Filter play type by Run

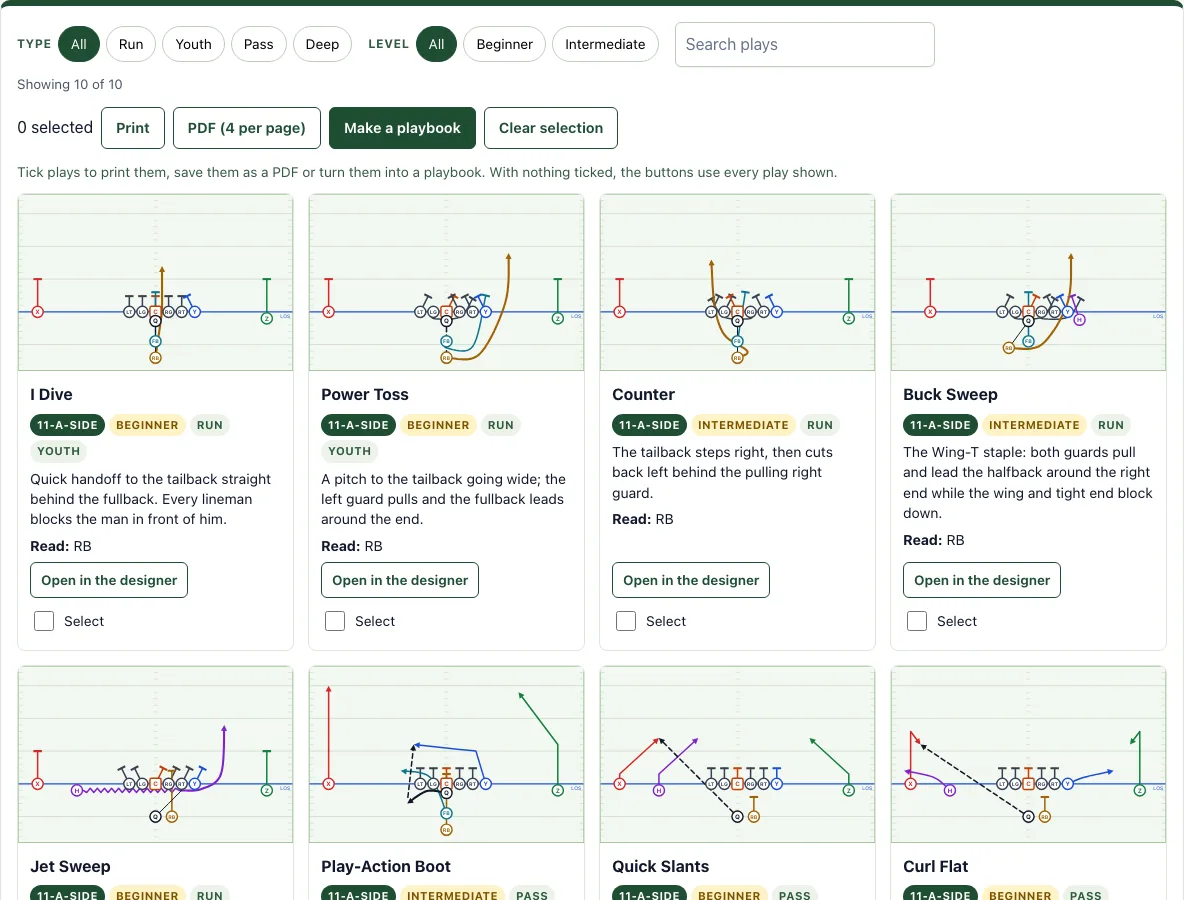[x=131, y=45]
